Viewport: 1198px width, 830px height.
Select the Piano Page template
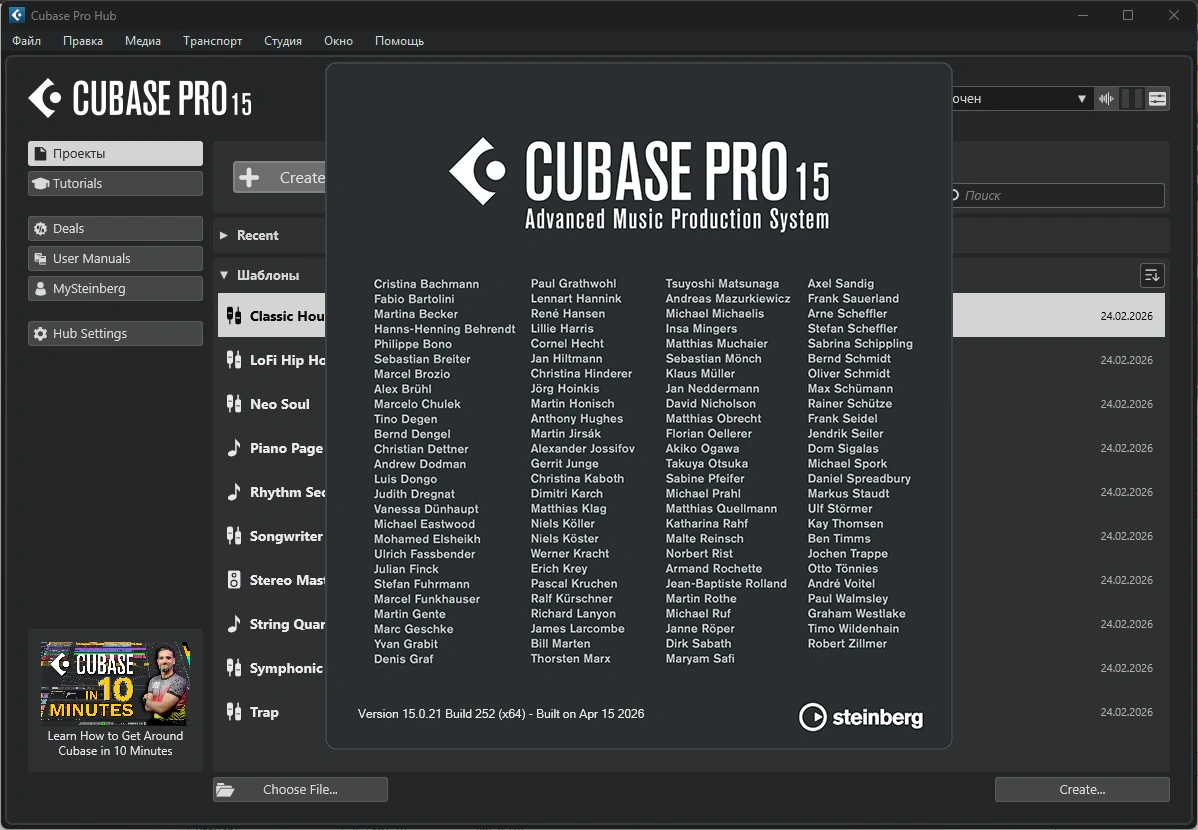[691, 448]
